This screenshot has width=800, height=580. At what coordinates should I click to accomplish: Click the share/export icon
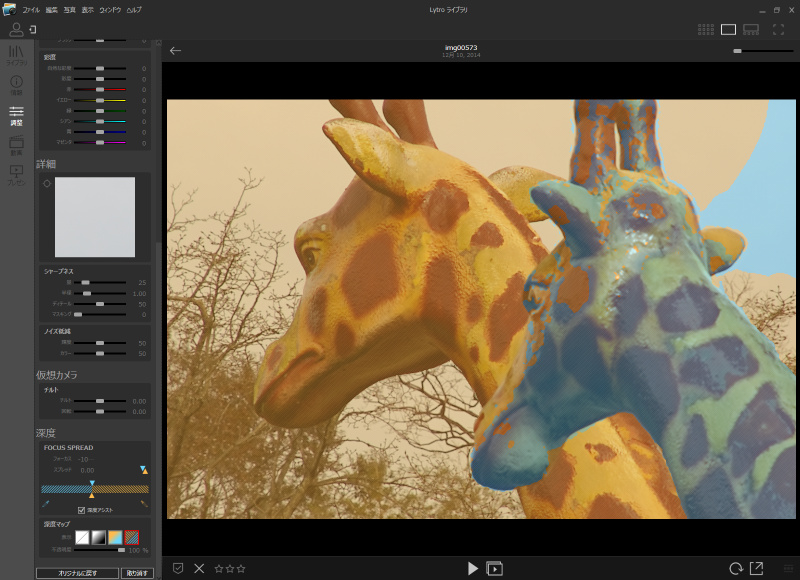[x=756, y=568]
